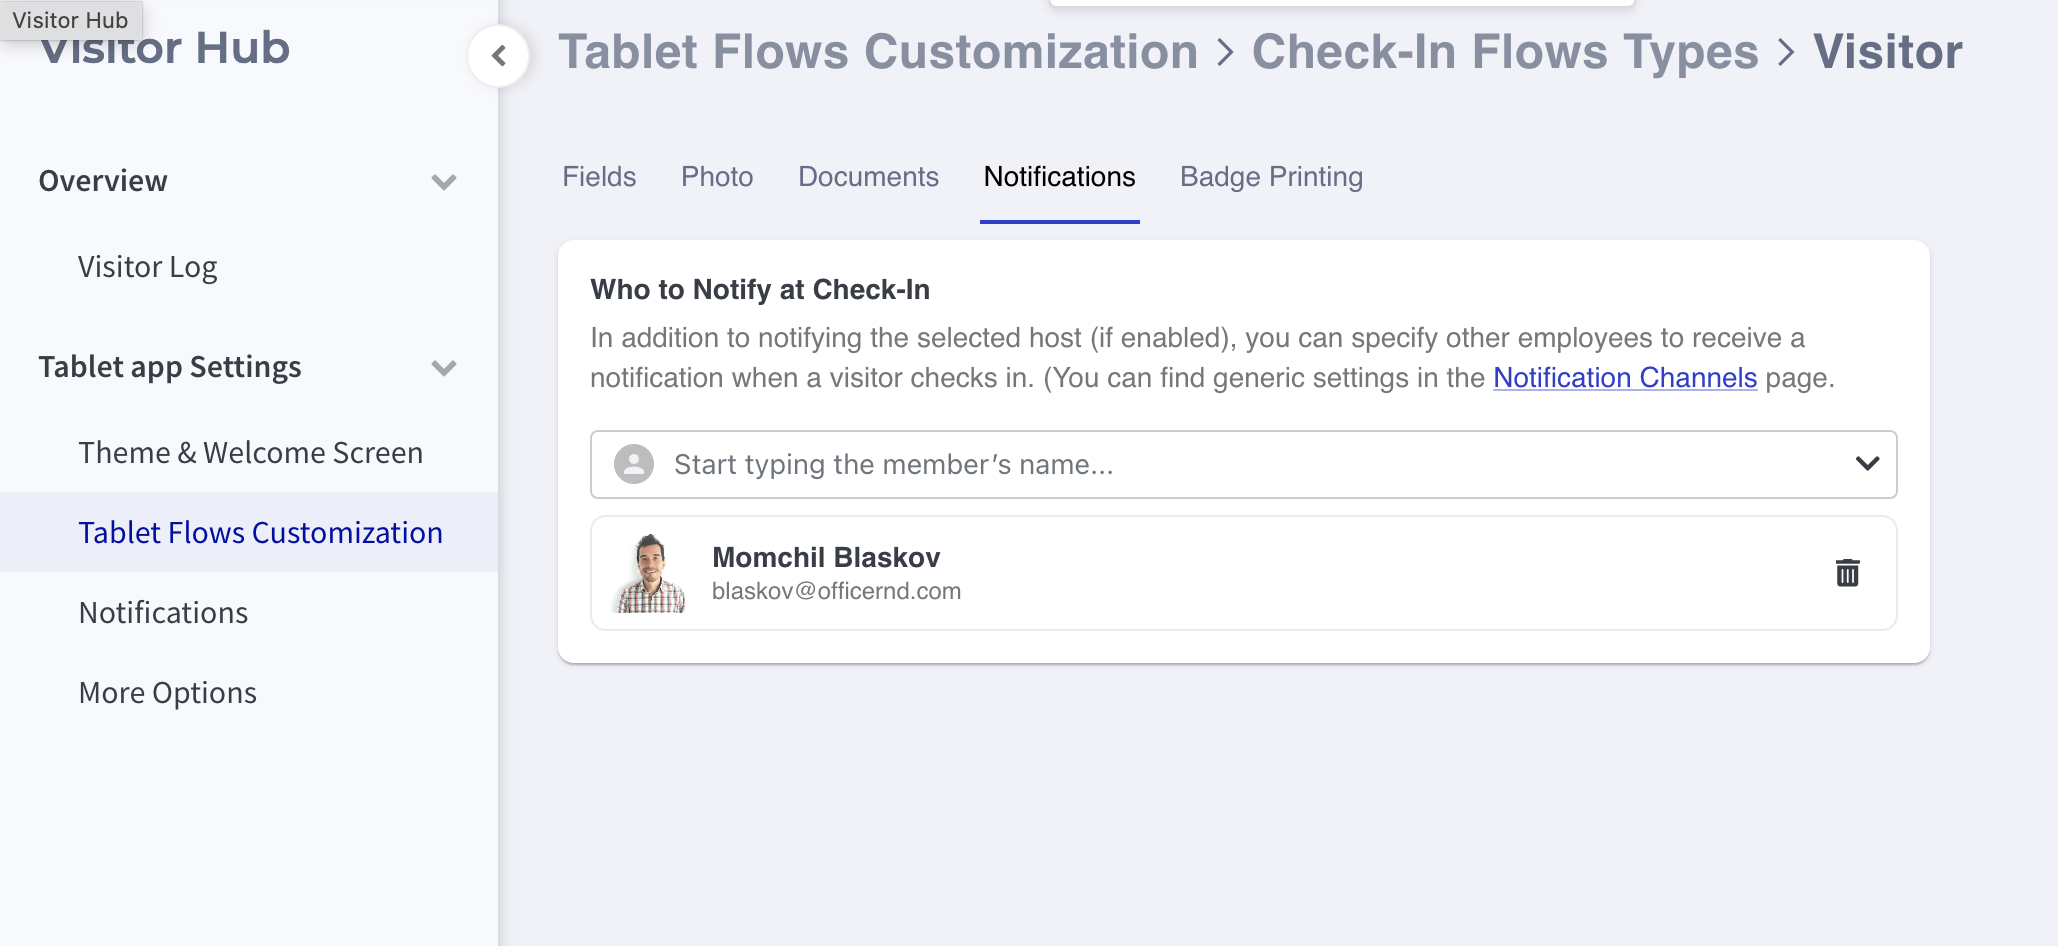Go to the Badge Printing tab
The width and height of the screenshot is (2058, 946).
[x=1271, y=177]
